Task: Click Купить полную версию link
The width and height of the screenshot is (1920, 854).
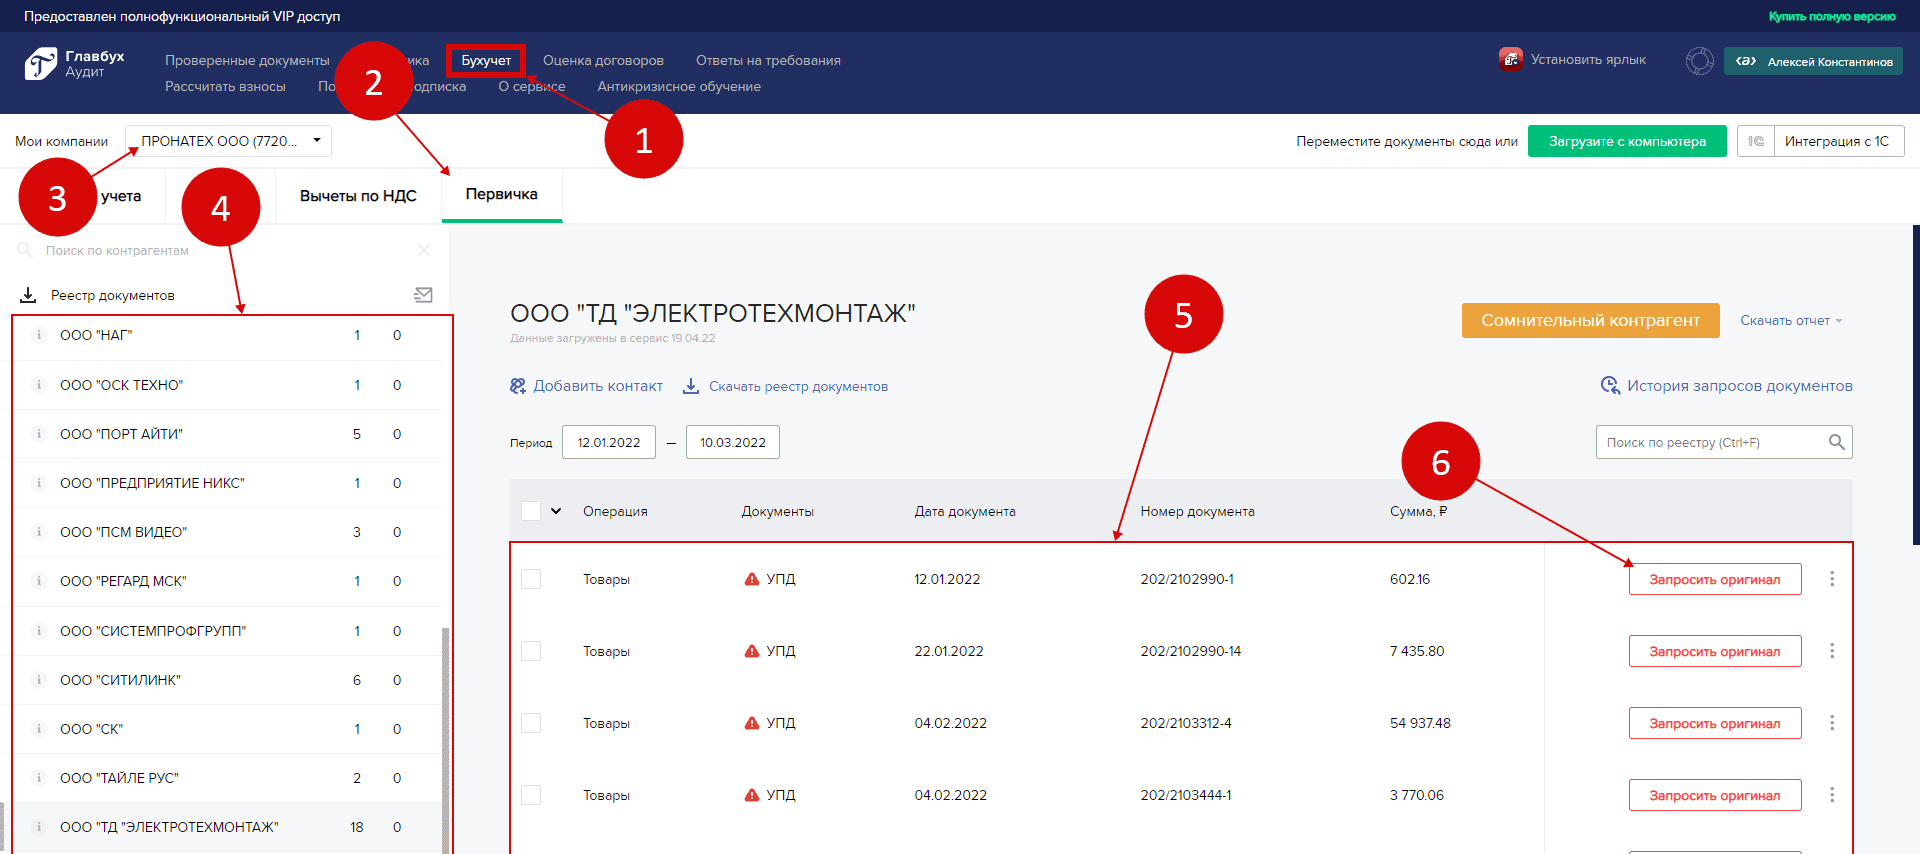Action: 1832,16
